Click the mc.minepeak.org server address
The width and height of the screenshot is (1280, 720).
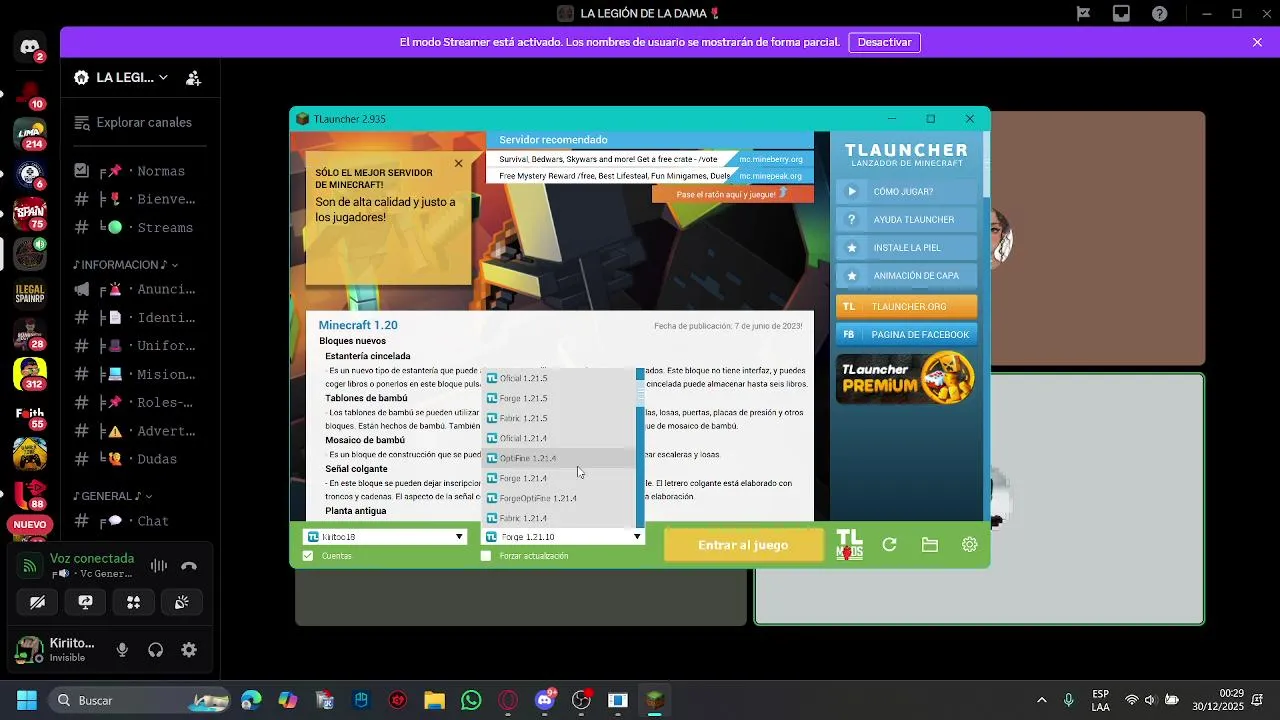[770, 176]
